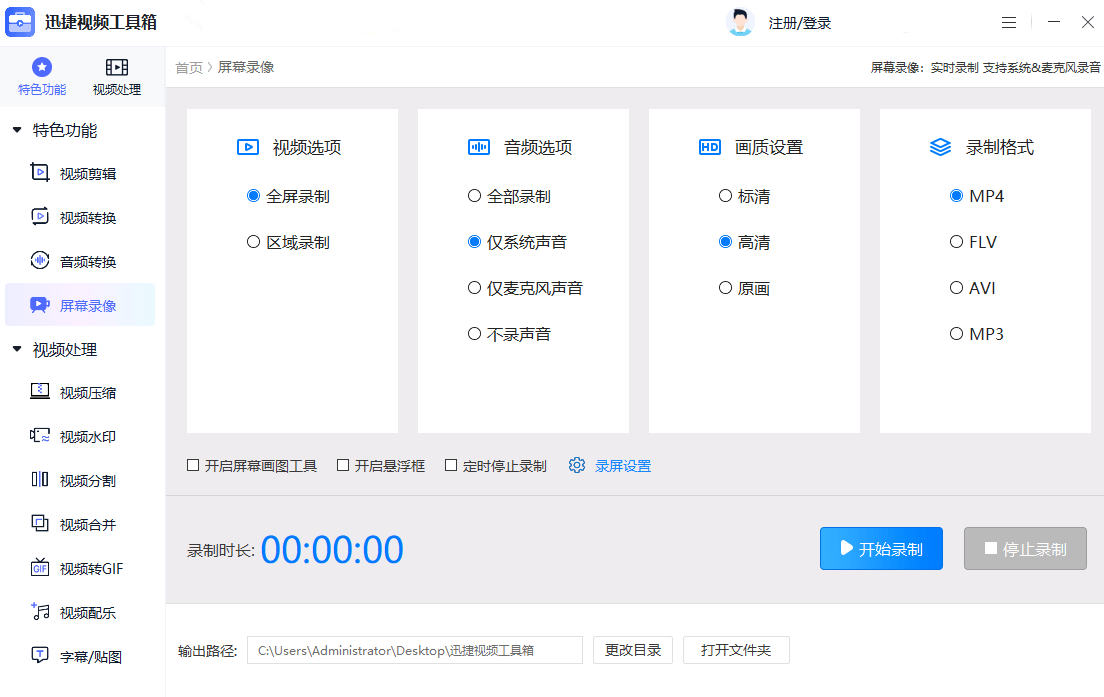Open the 音频转换 audio convert icon

[40, 261]
